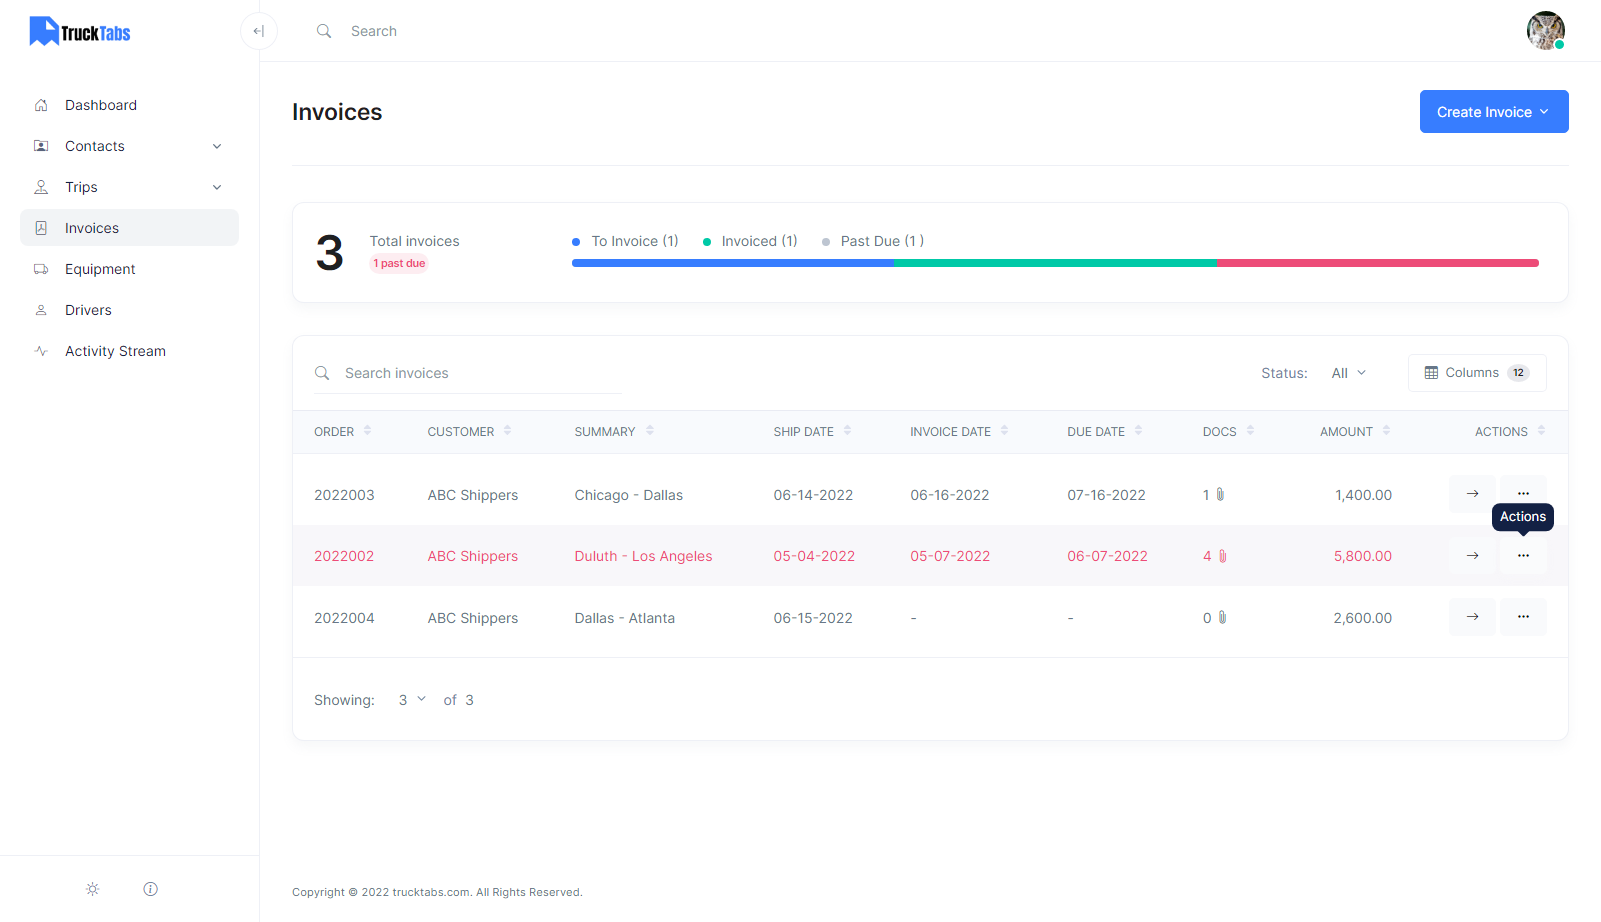Click the paperclip docs icon for order 2022002

[x=1222, y=556]
